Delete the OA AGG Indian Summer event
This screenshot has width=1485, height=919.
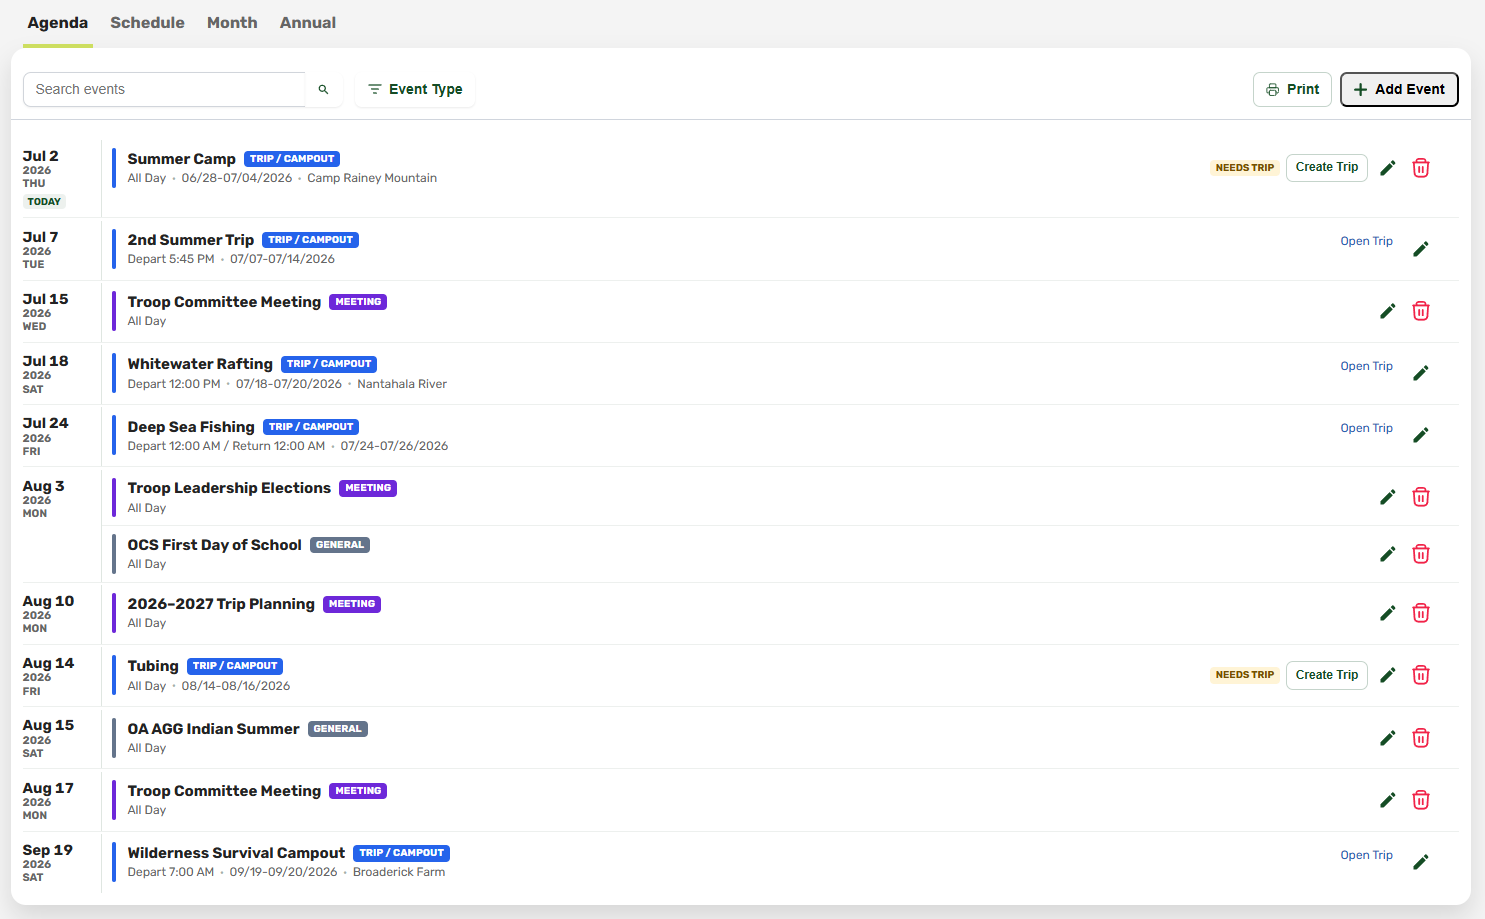[1420, 738]
